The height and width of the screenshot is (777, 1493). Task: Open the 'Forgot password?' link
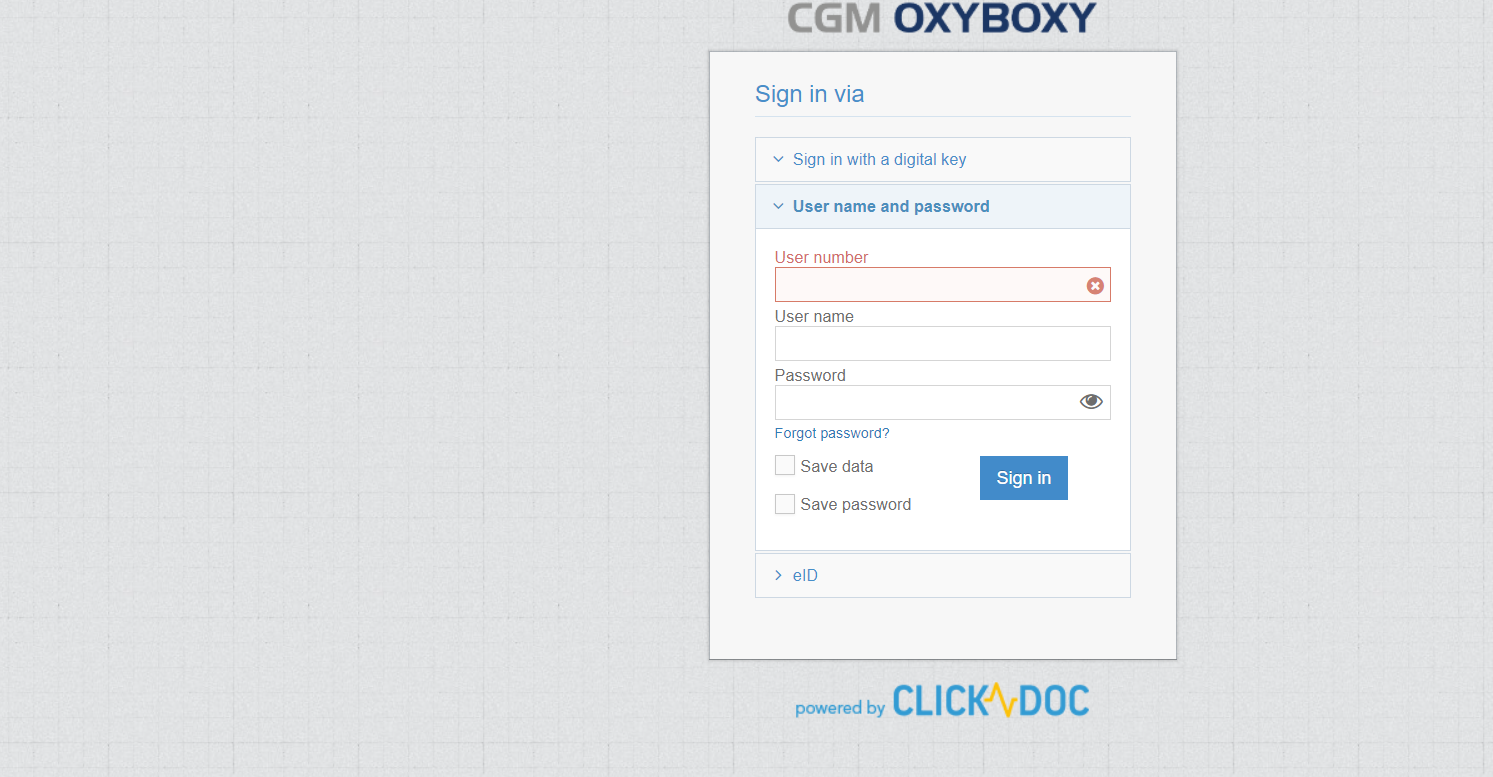(832, 434)
